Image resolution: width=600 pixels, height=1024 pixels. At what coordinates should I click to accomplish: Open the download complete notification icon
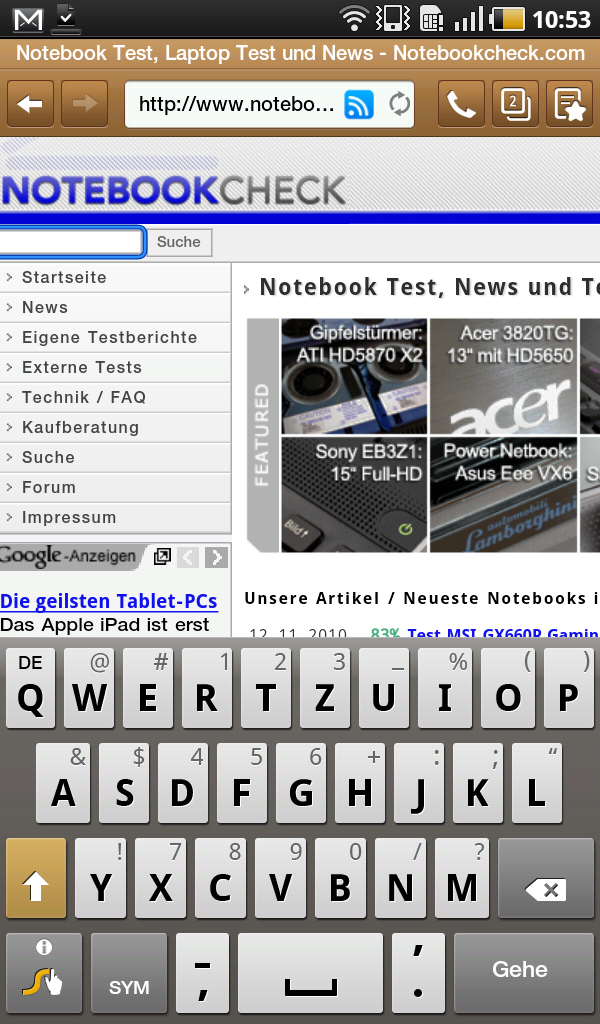67,18
